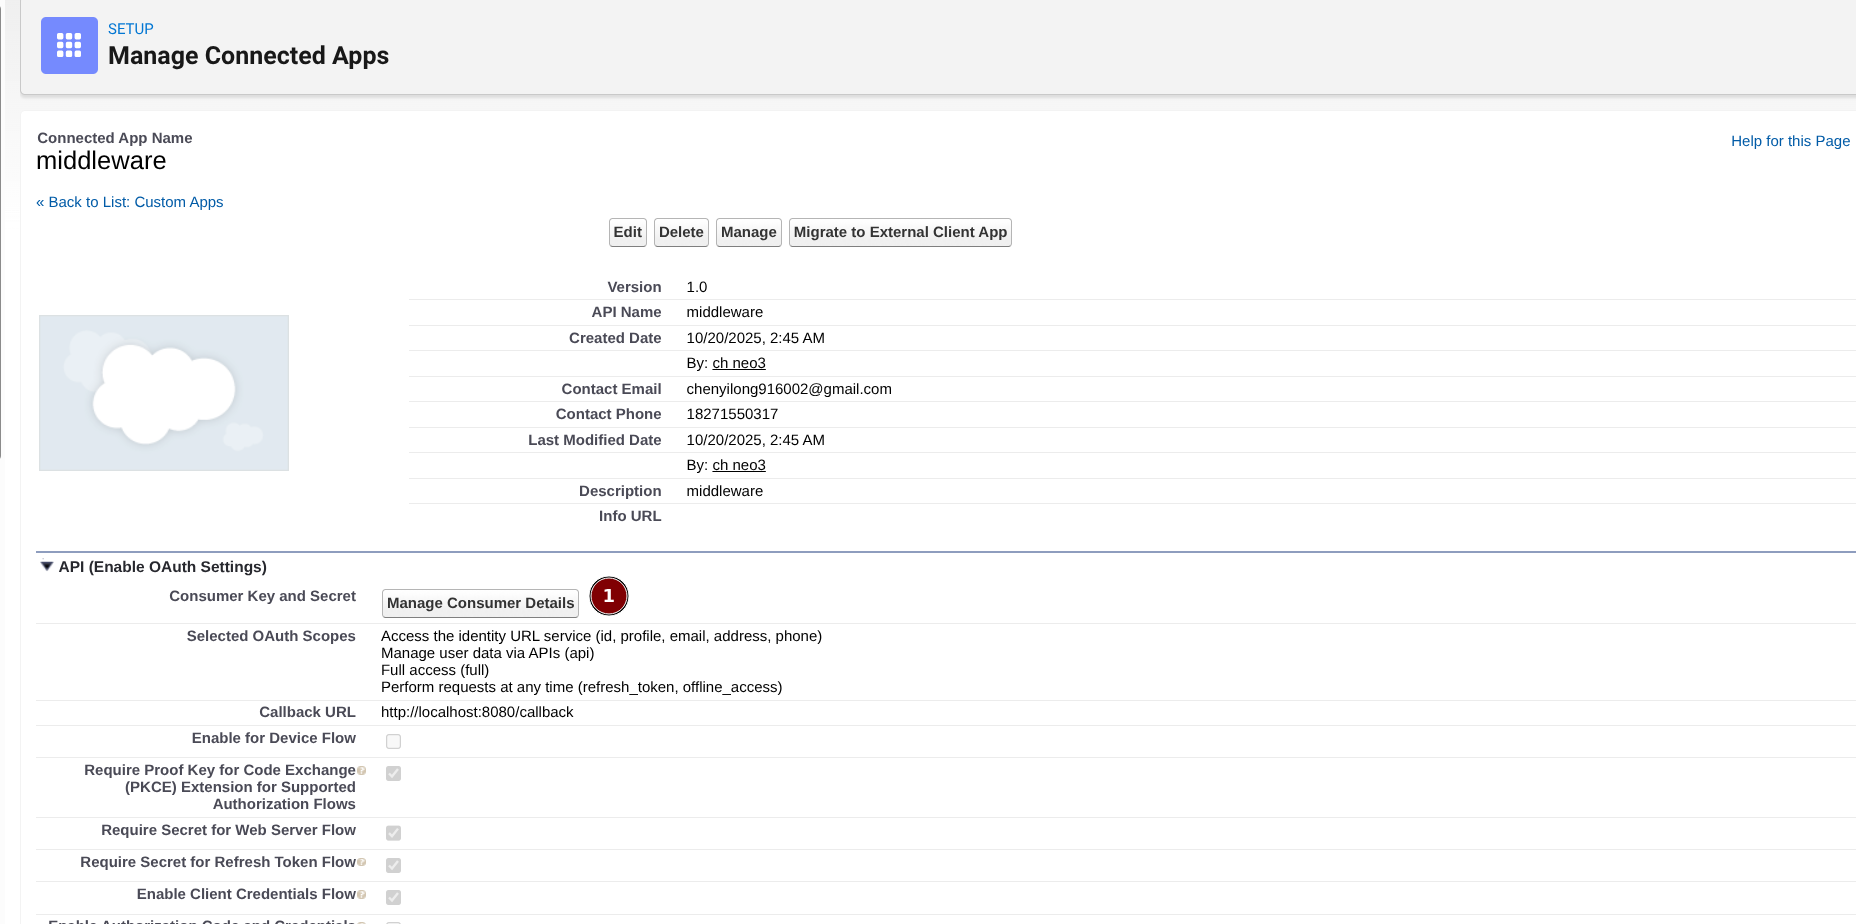Toggle Enable Client Credentials Flow checkbox
Viewport: 1856px width, 924px height.
pos(394,897)
